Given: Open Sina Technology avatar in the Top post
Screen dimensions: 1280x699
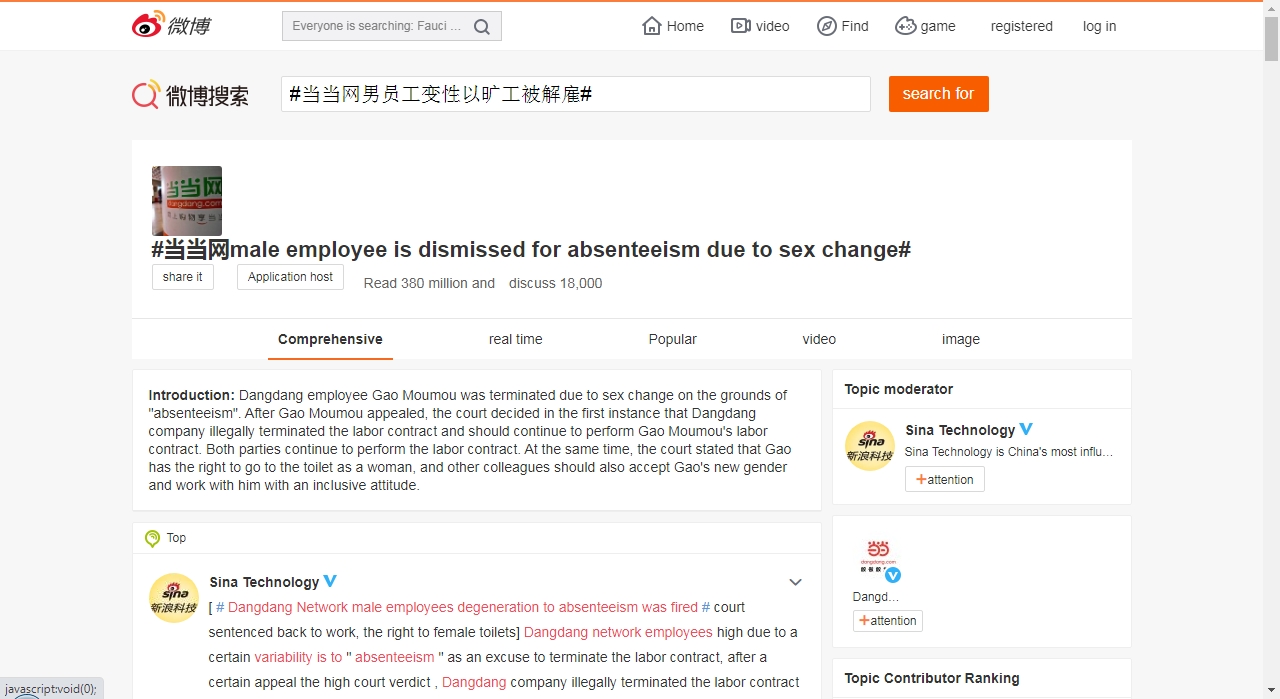Looking at the screenshot, I should pos(174,598).
